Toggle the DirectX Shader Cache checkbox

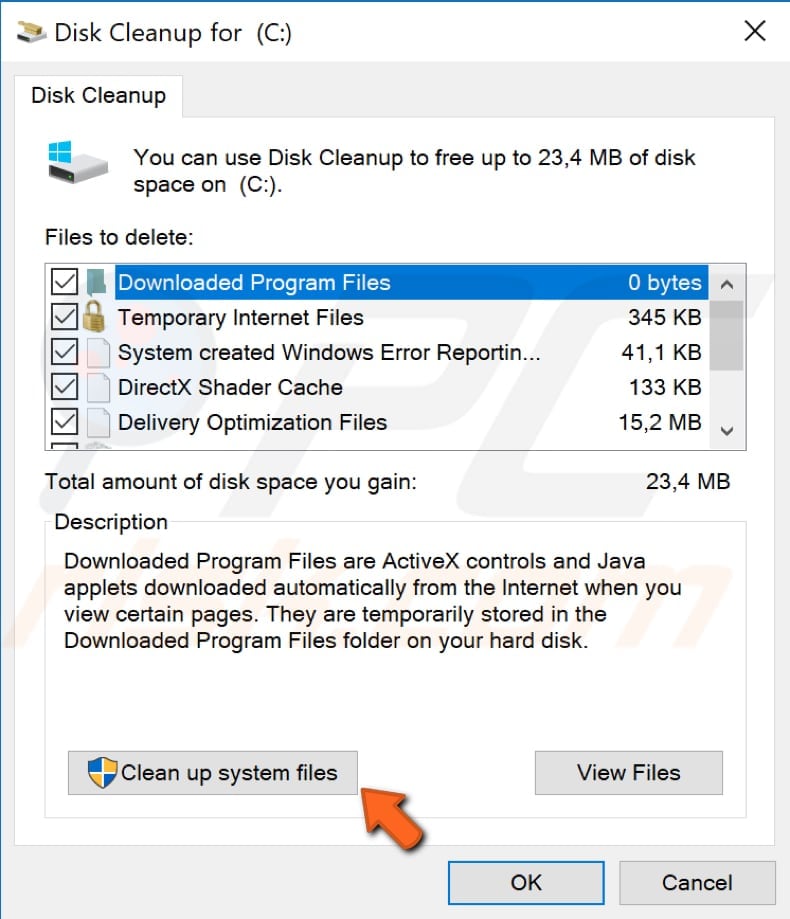tap(62, 387)
